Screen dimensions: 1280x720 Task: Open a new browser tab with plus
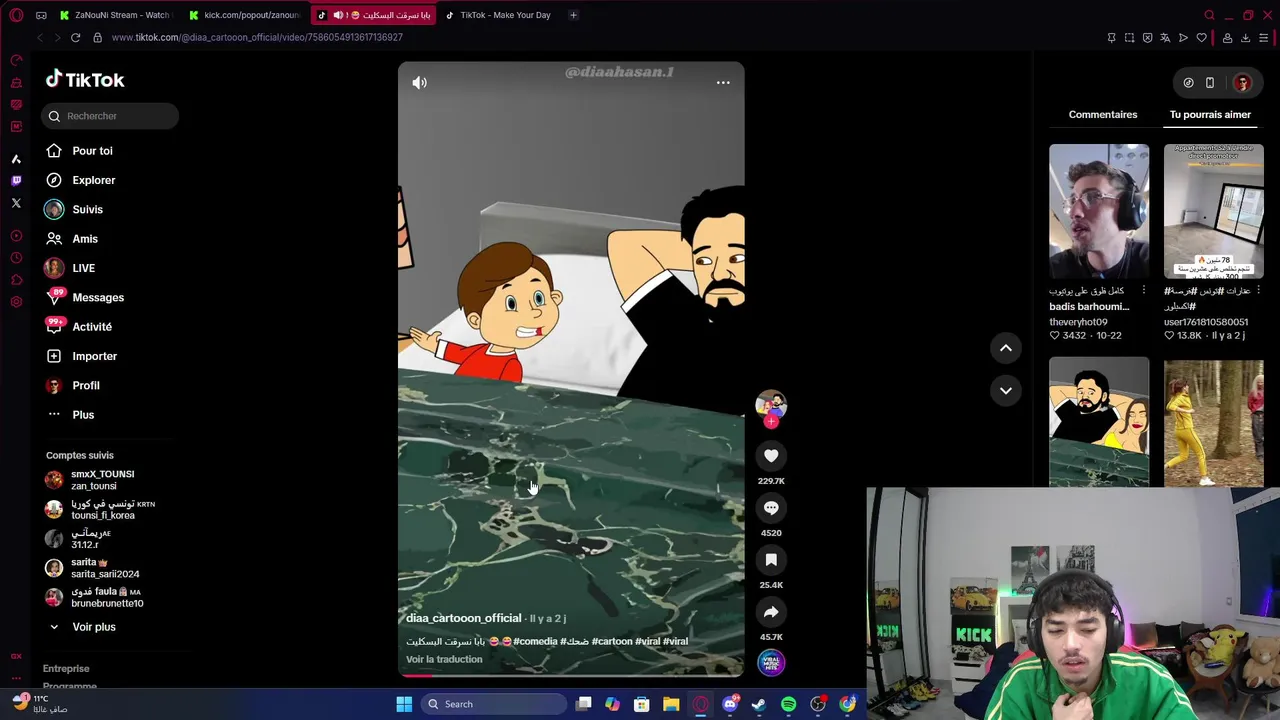(573, 15)
